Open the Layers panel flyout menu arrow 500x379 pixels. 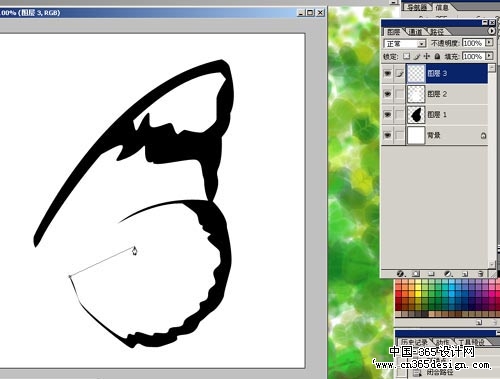pyautogui.click(x=491, y=31)
